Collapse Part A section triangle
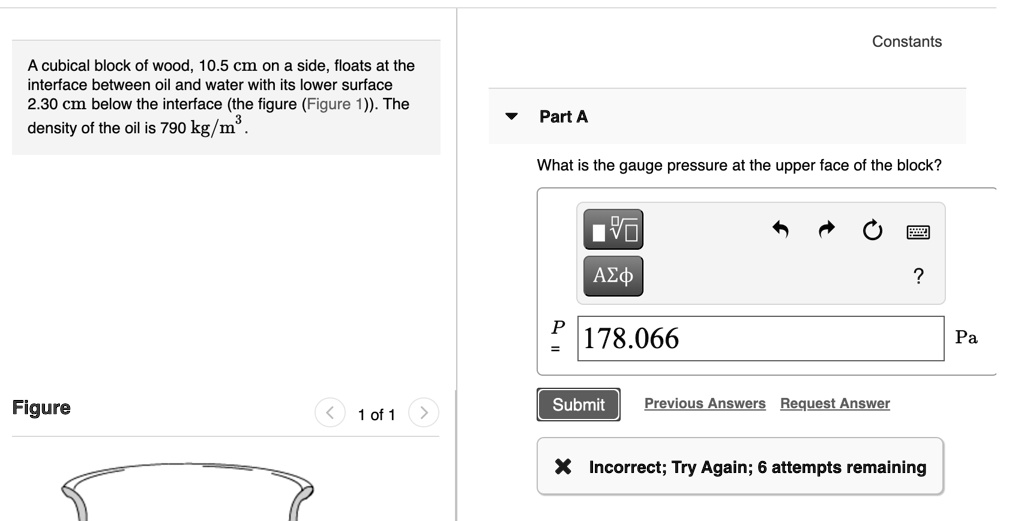1024x521 pixels. click(x=512, y=117)
